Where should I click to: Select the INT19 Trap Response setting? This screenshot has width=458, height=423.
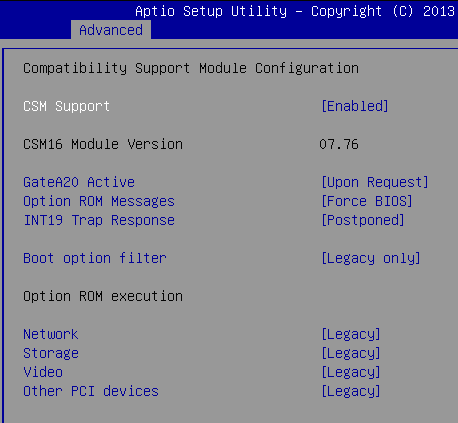[x=99, y=220]
